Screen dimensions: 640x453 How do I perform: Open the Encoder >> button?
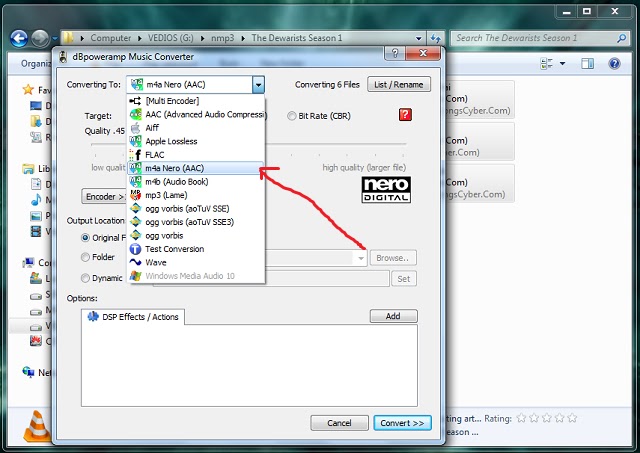104,197
